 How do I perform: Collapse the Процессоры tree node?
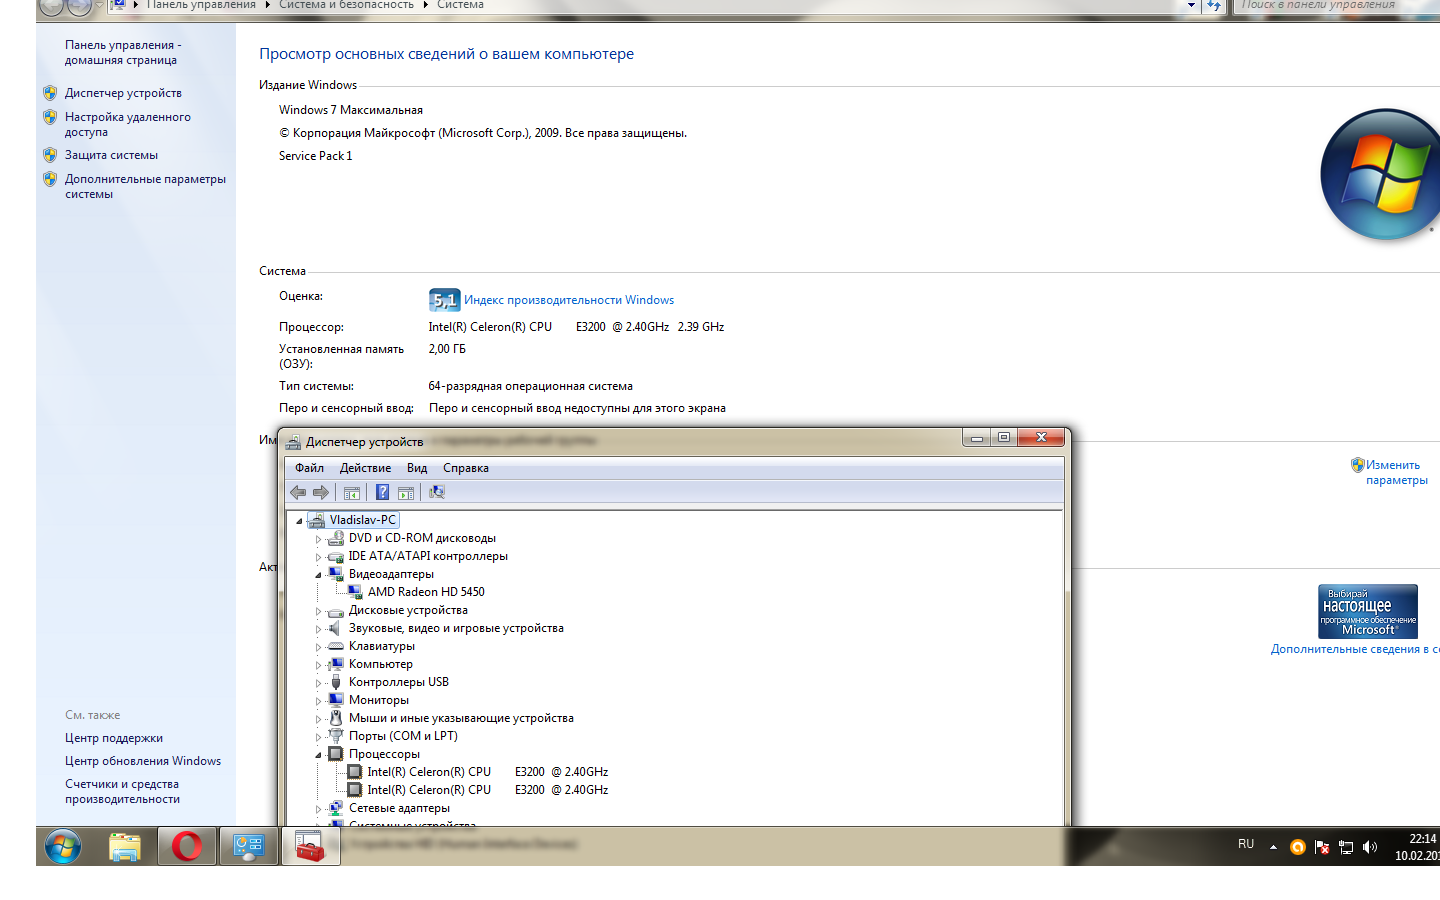[319, 755]
